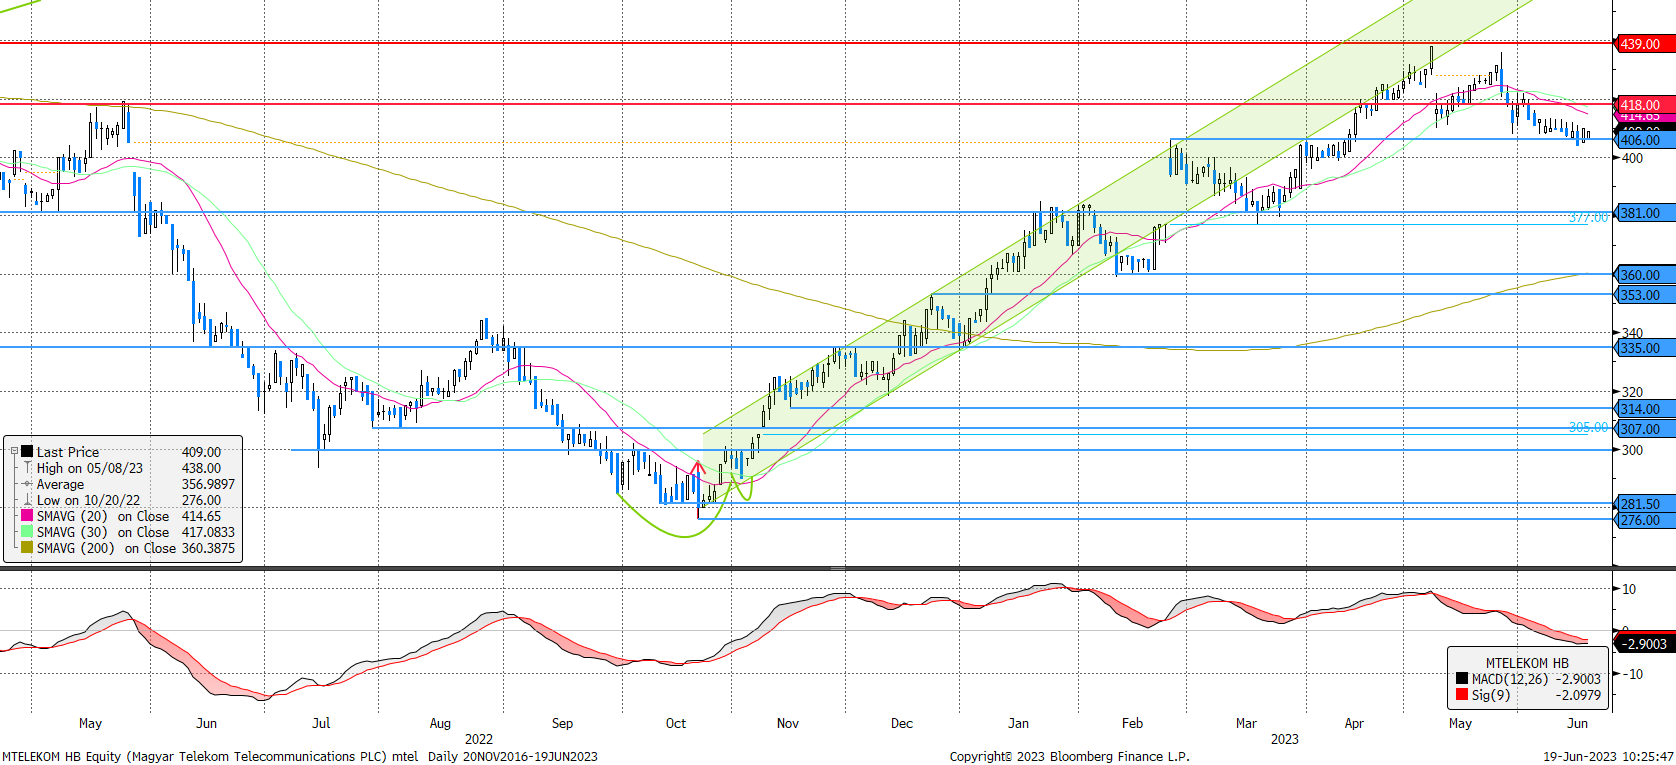Image resolution: width=1676 pixels, height=765 pixels.
Task: Click the blue 276.00 price level tag
Action: [1645, 520]
